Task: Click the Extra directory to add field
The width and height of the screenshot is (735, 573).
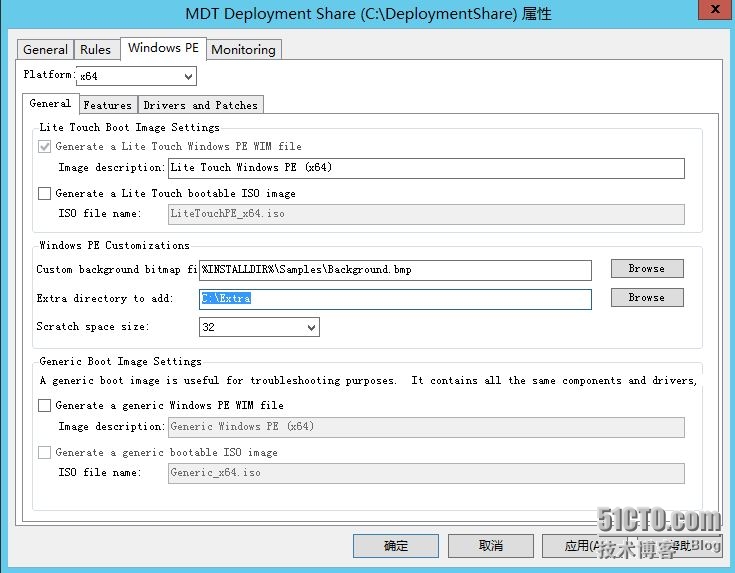Action: click(395, 299)
